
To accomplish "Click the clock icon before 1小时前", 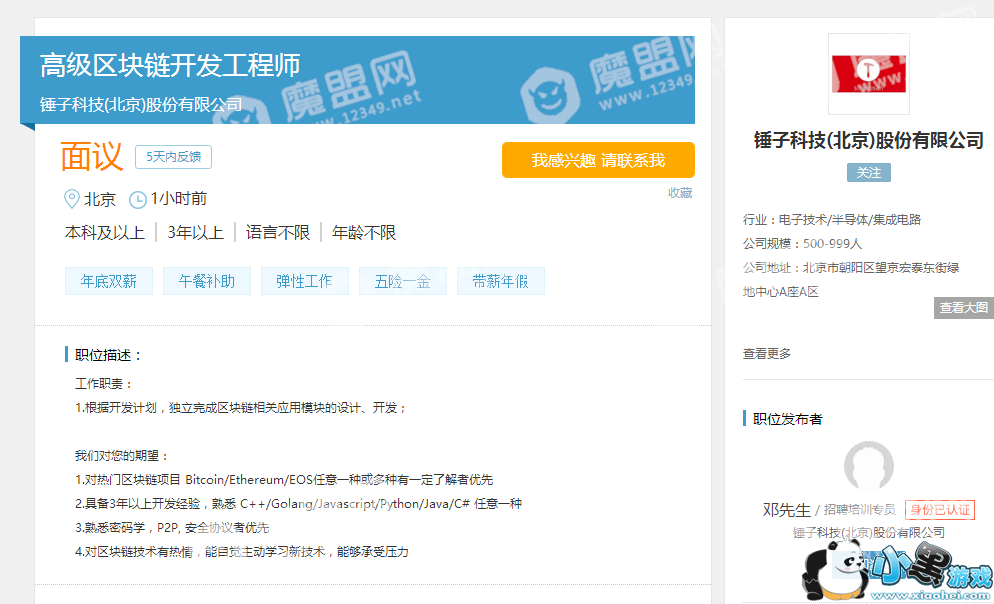I will [138, 200].
